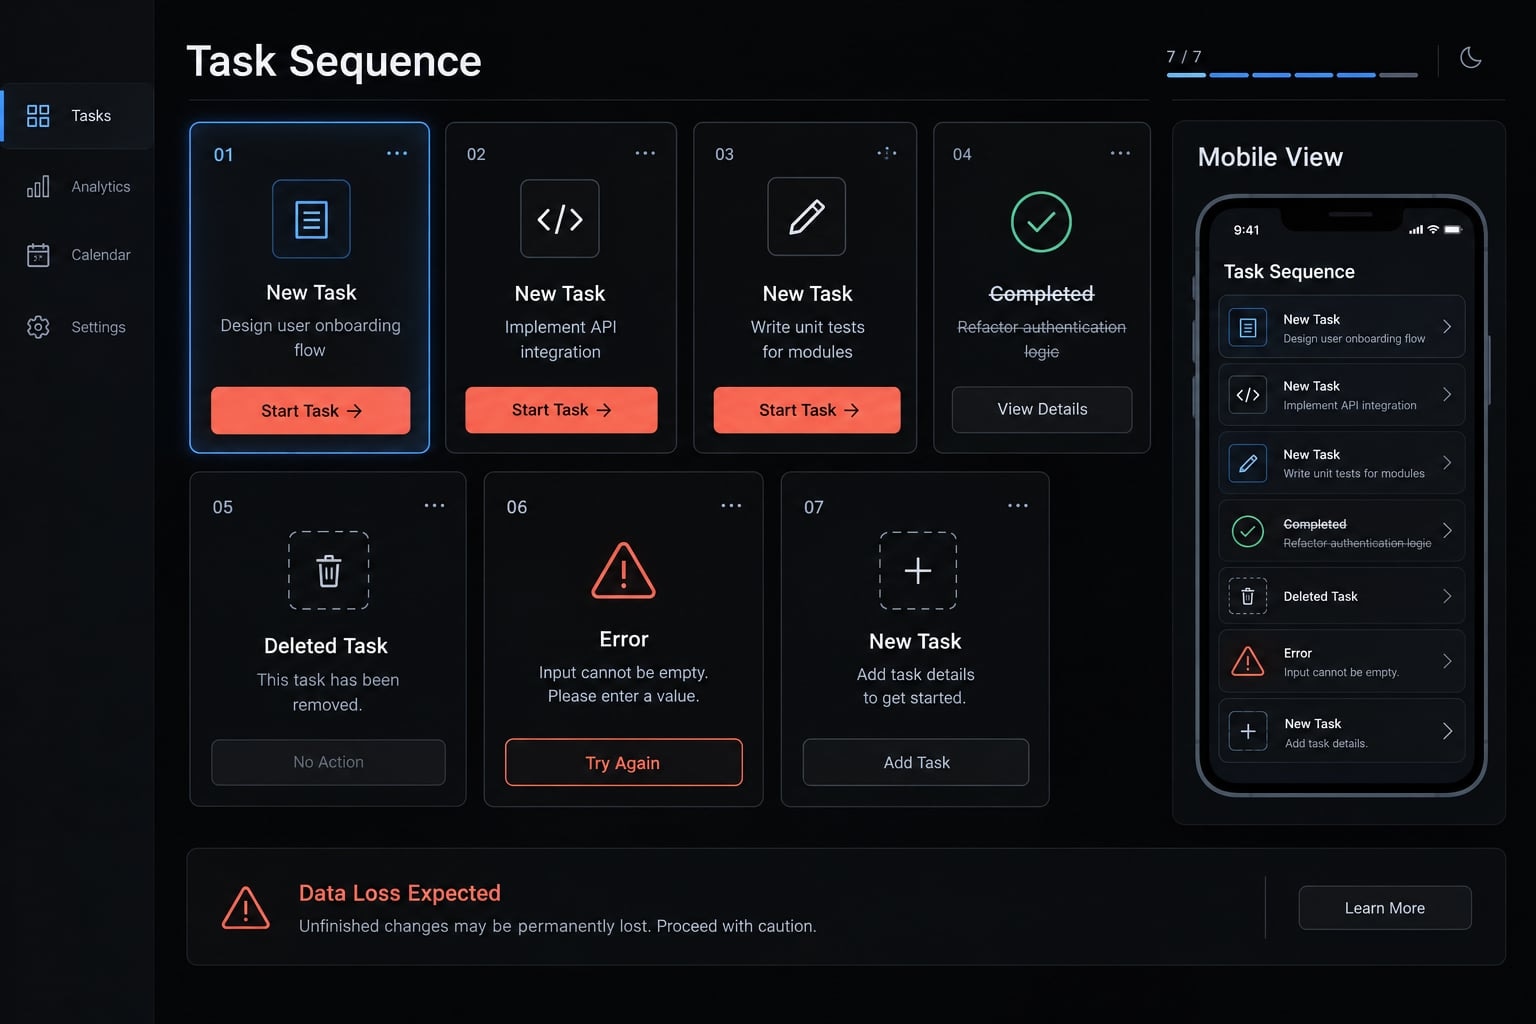Open the more options menu on card 01
The width and height of the screenshot is (1536, 1024).
[x=397, y=154]
